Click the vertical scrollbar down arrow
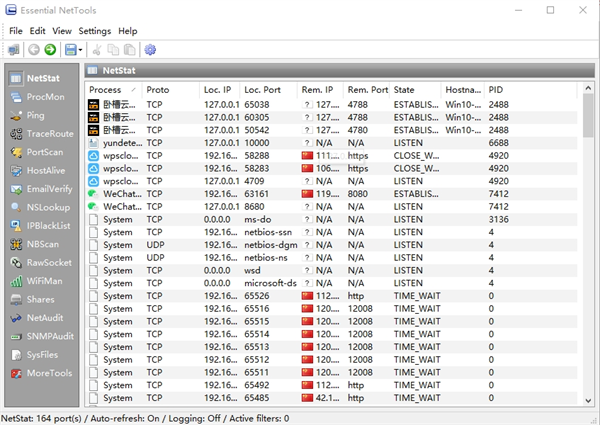Image resolution: width=600 pixels, height=425 pixels. coord(588,401)
